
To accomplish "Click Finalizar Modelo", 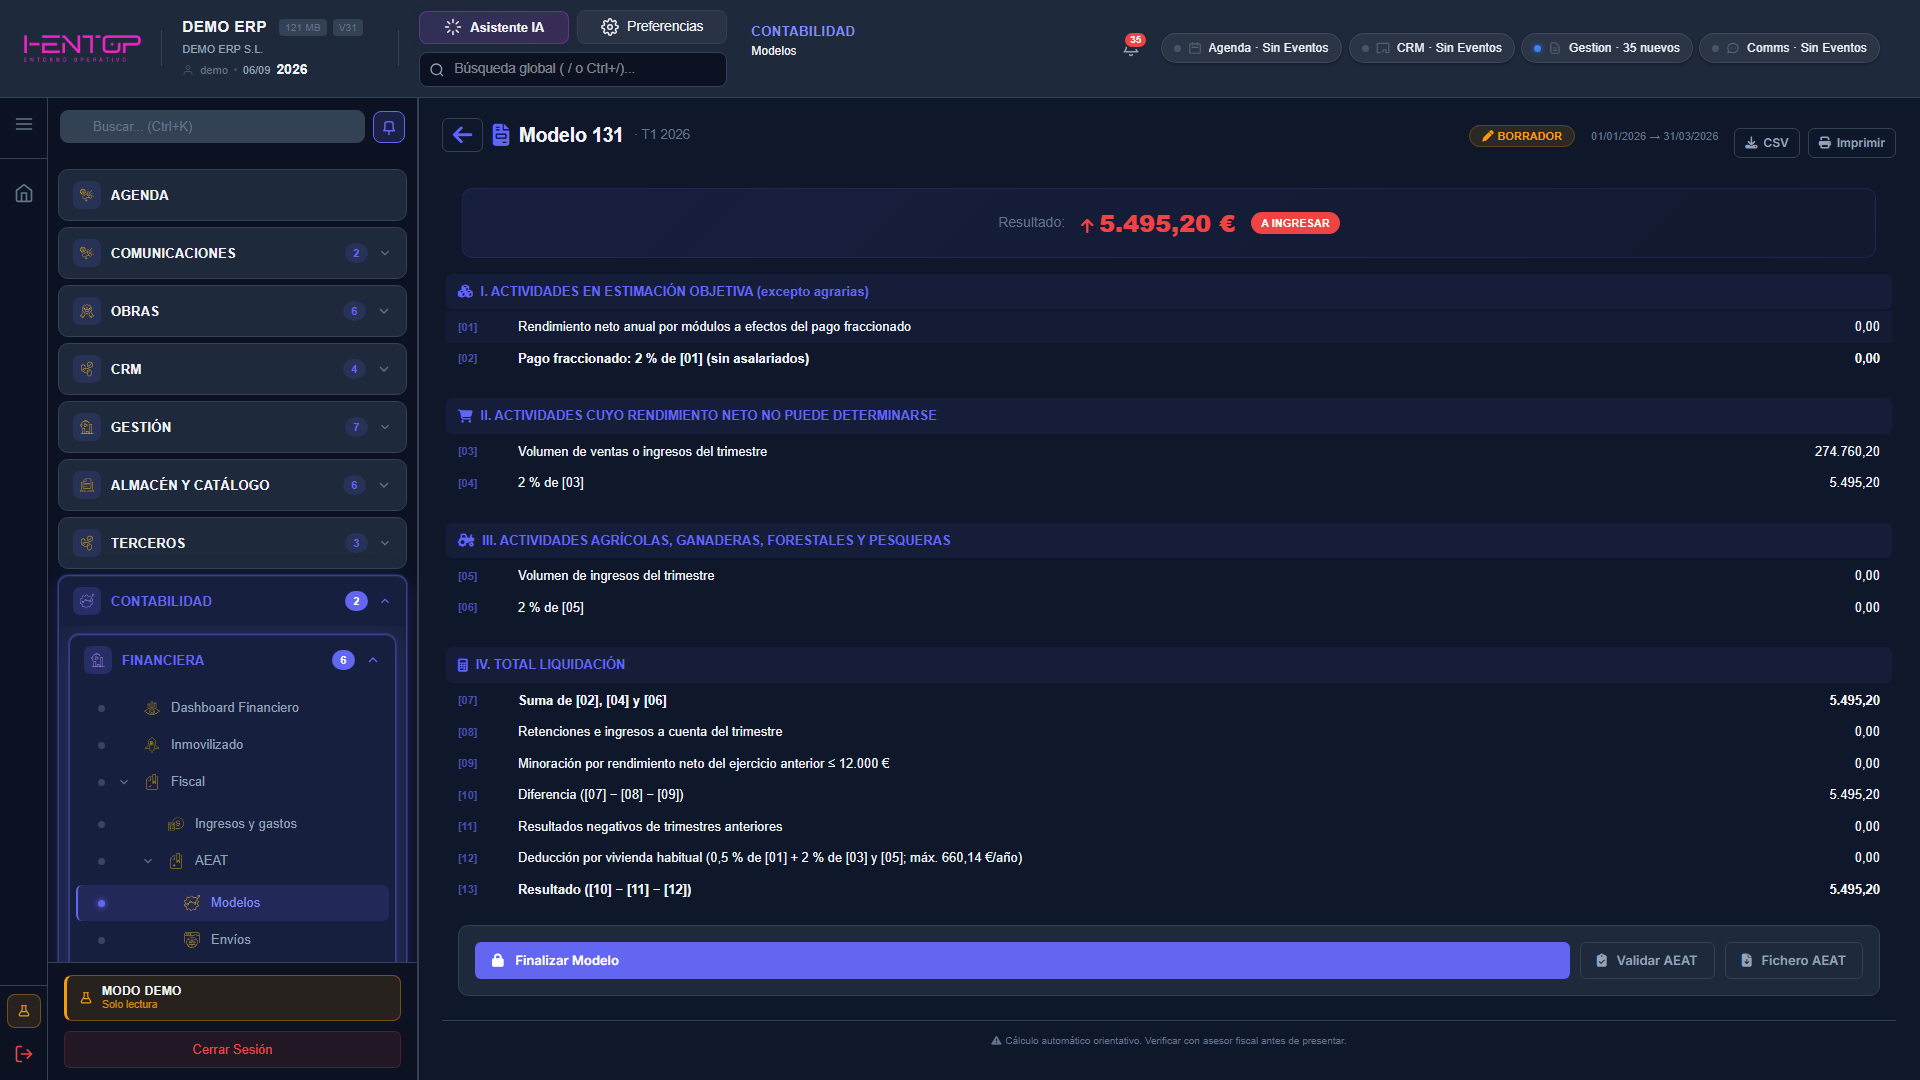I will pyautogui.click(x=1022, y=960).
